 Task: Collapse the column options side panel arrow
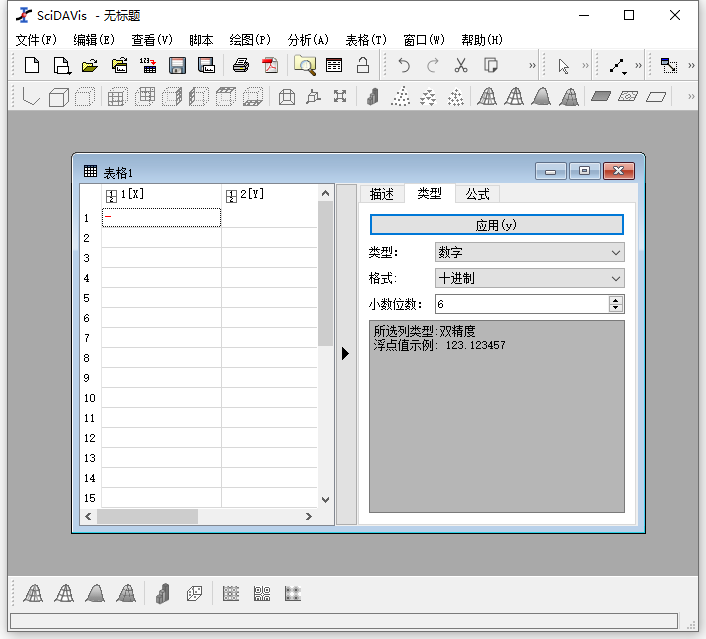tap(346, 353)
